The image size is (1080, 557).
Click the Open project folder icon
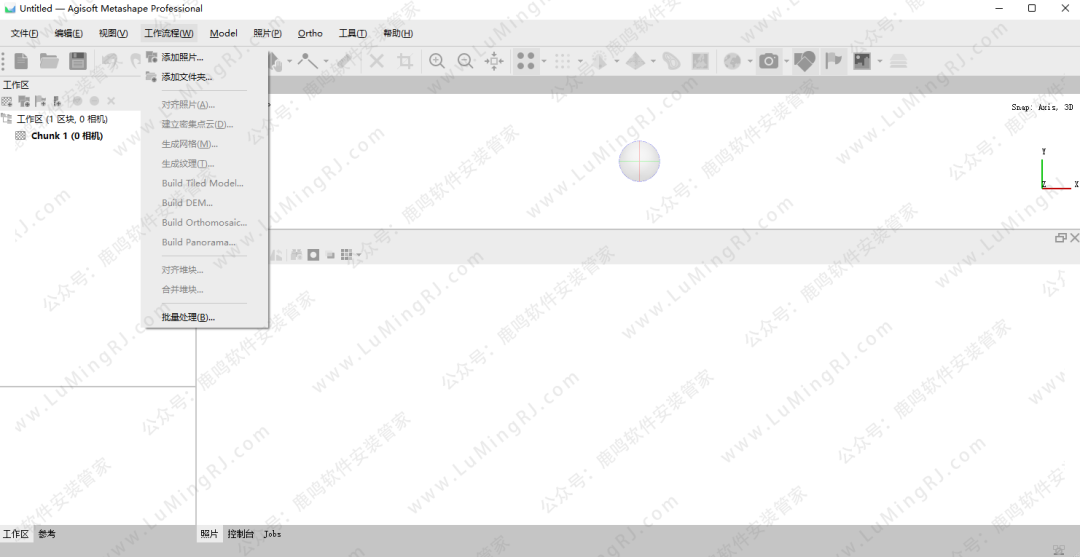tap(49, 61)
